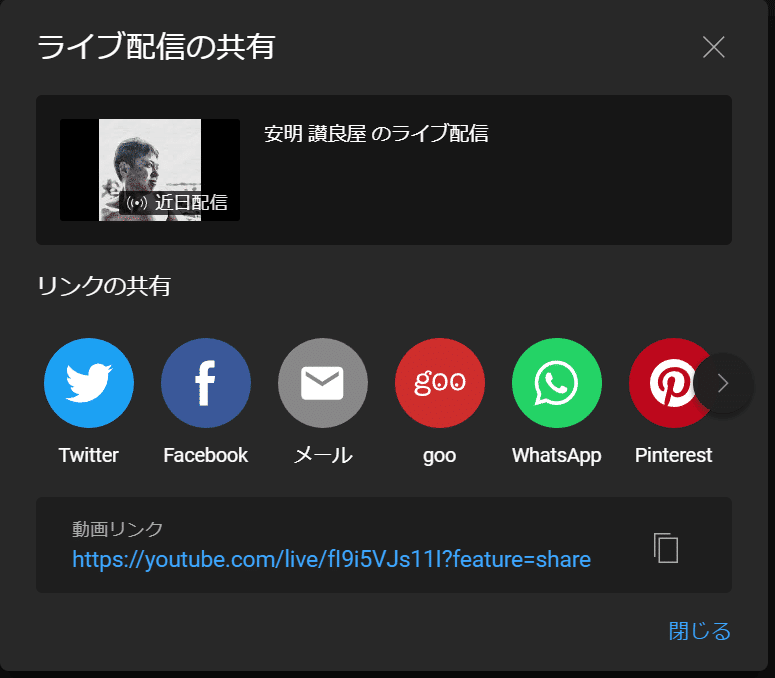This screenshot has width=775, height=678.
Task: Share the stream via goo icon
Action: point(440,383)
